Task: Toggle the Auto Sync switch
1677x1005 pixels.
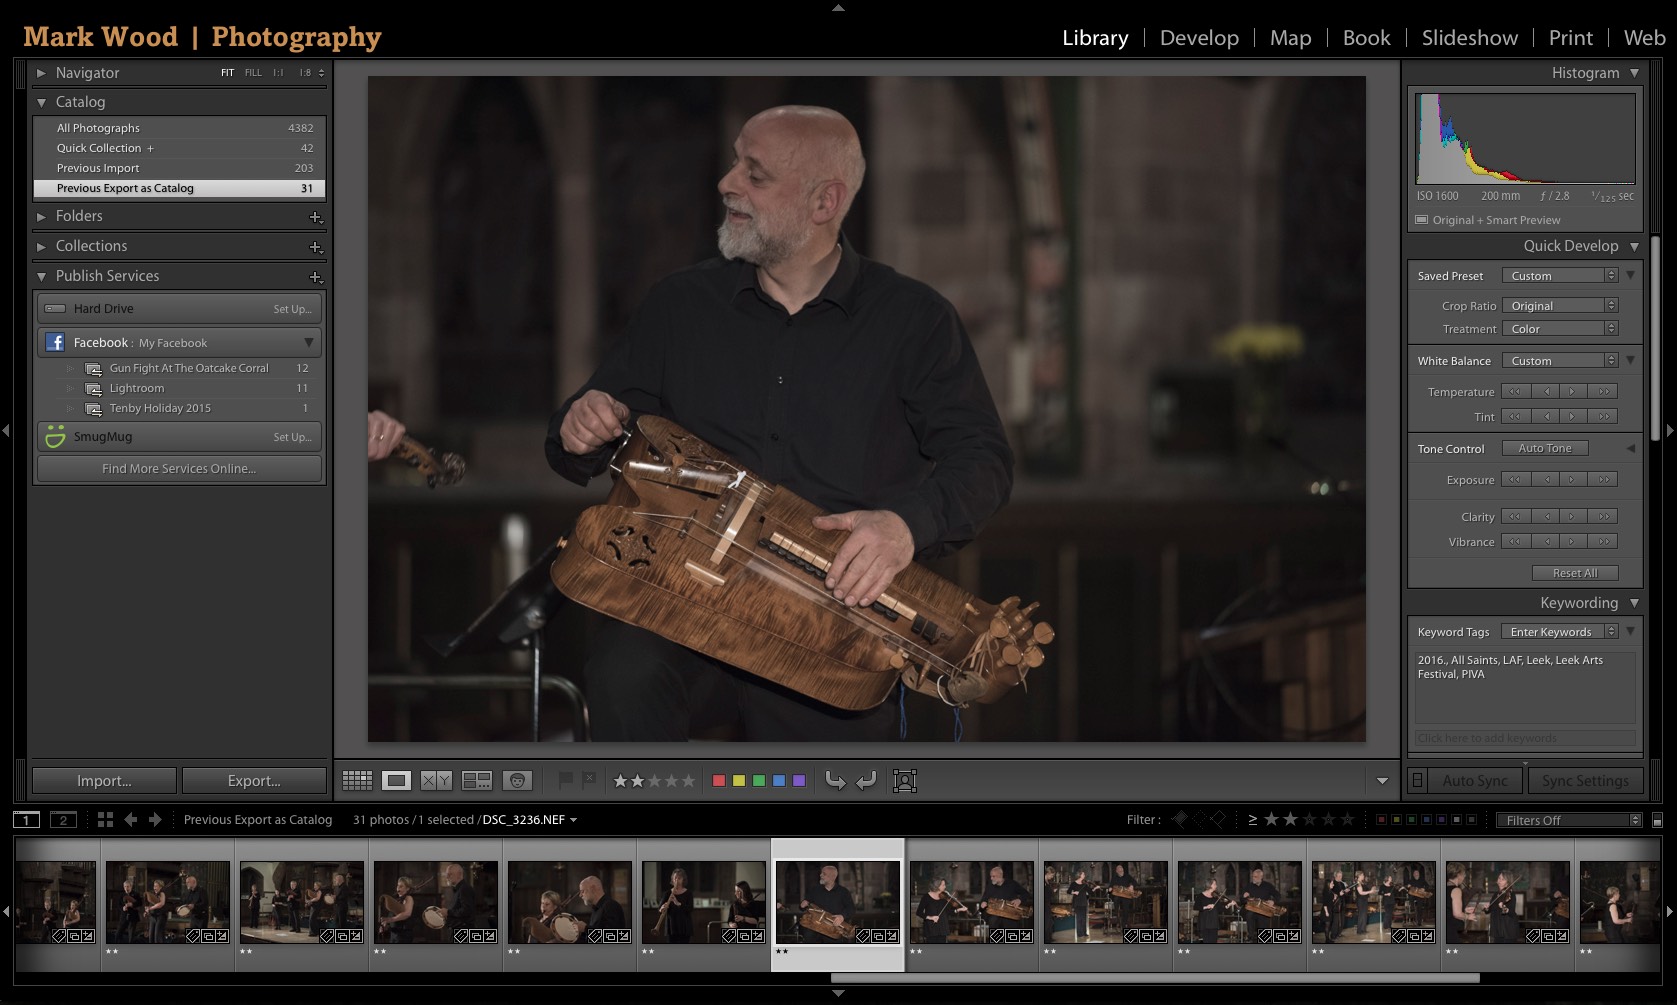Action: (1417, 780)
